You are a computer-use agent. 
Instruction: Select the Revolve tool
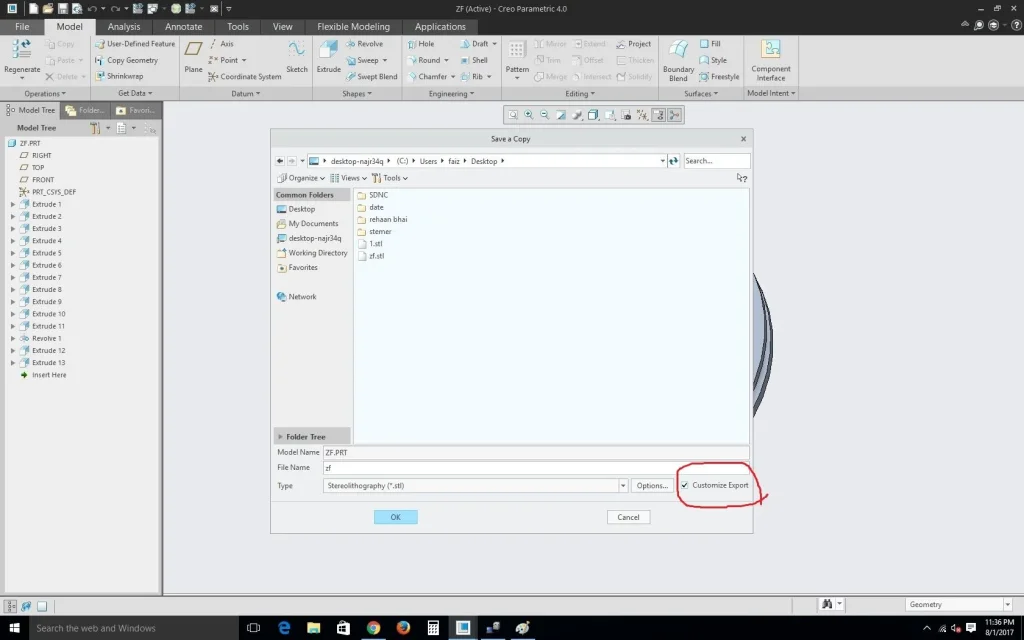pyautogui.click(x=364, y=44)
